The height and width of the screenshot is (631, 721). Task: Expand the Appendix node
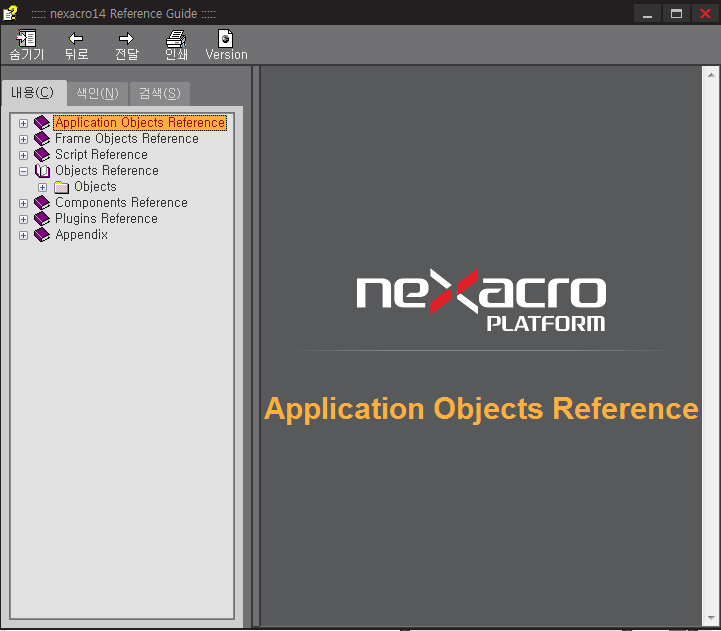click(23, 235)
